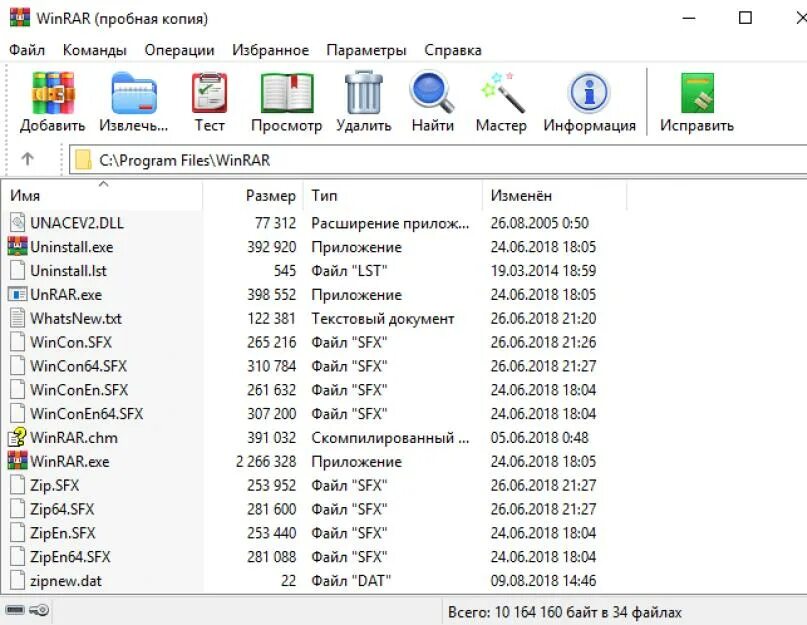Open the Избранное menu

click(270, 50)
